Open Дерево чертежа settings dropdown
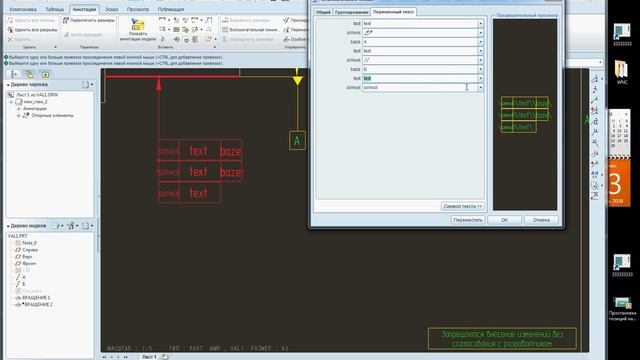 click(87, 84)
